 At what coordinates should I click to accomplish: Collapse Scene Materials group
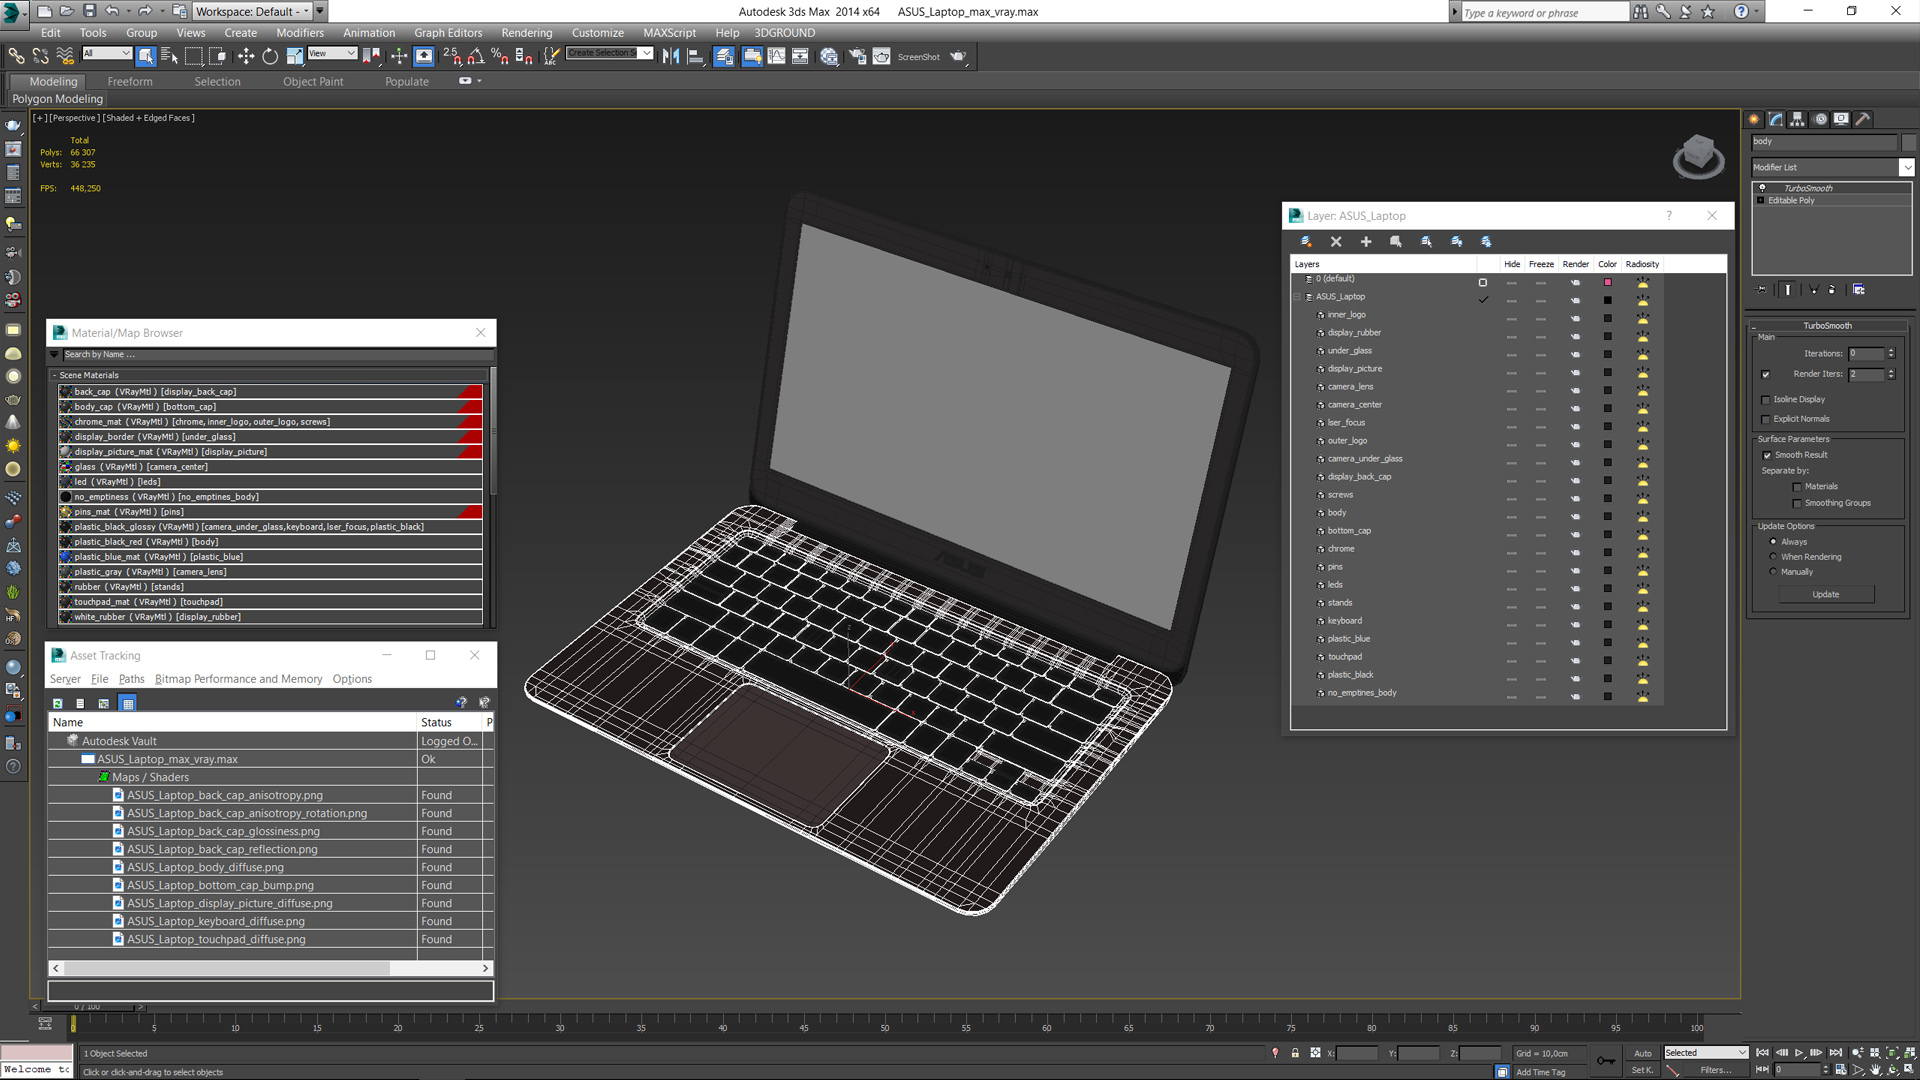pos(54,375)
